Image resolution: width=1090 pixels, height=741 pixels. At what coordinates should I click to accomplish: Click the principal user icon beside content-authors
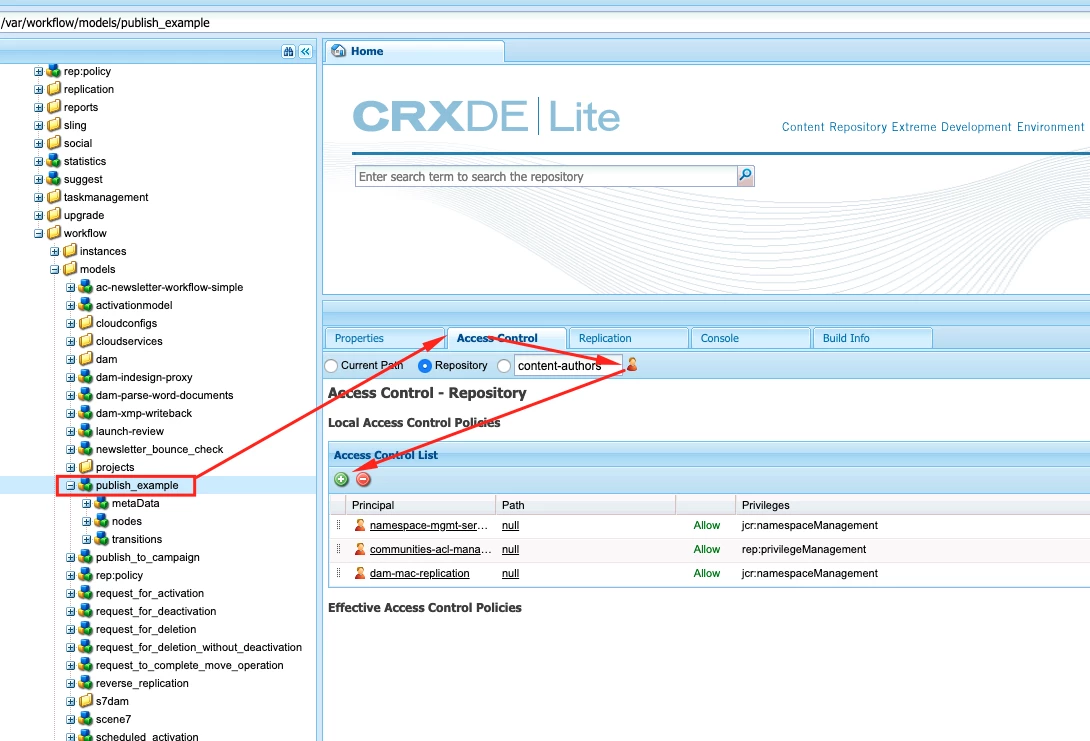[x=632, y=364]
